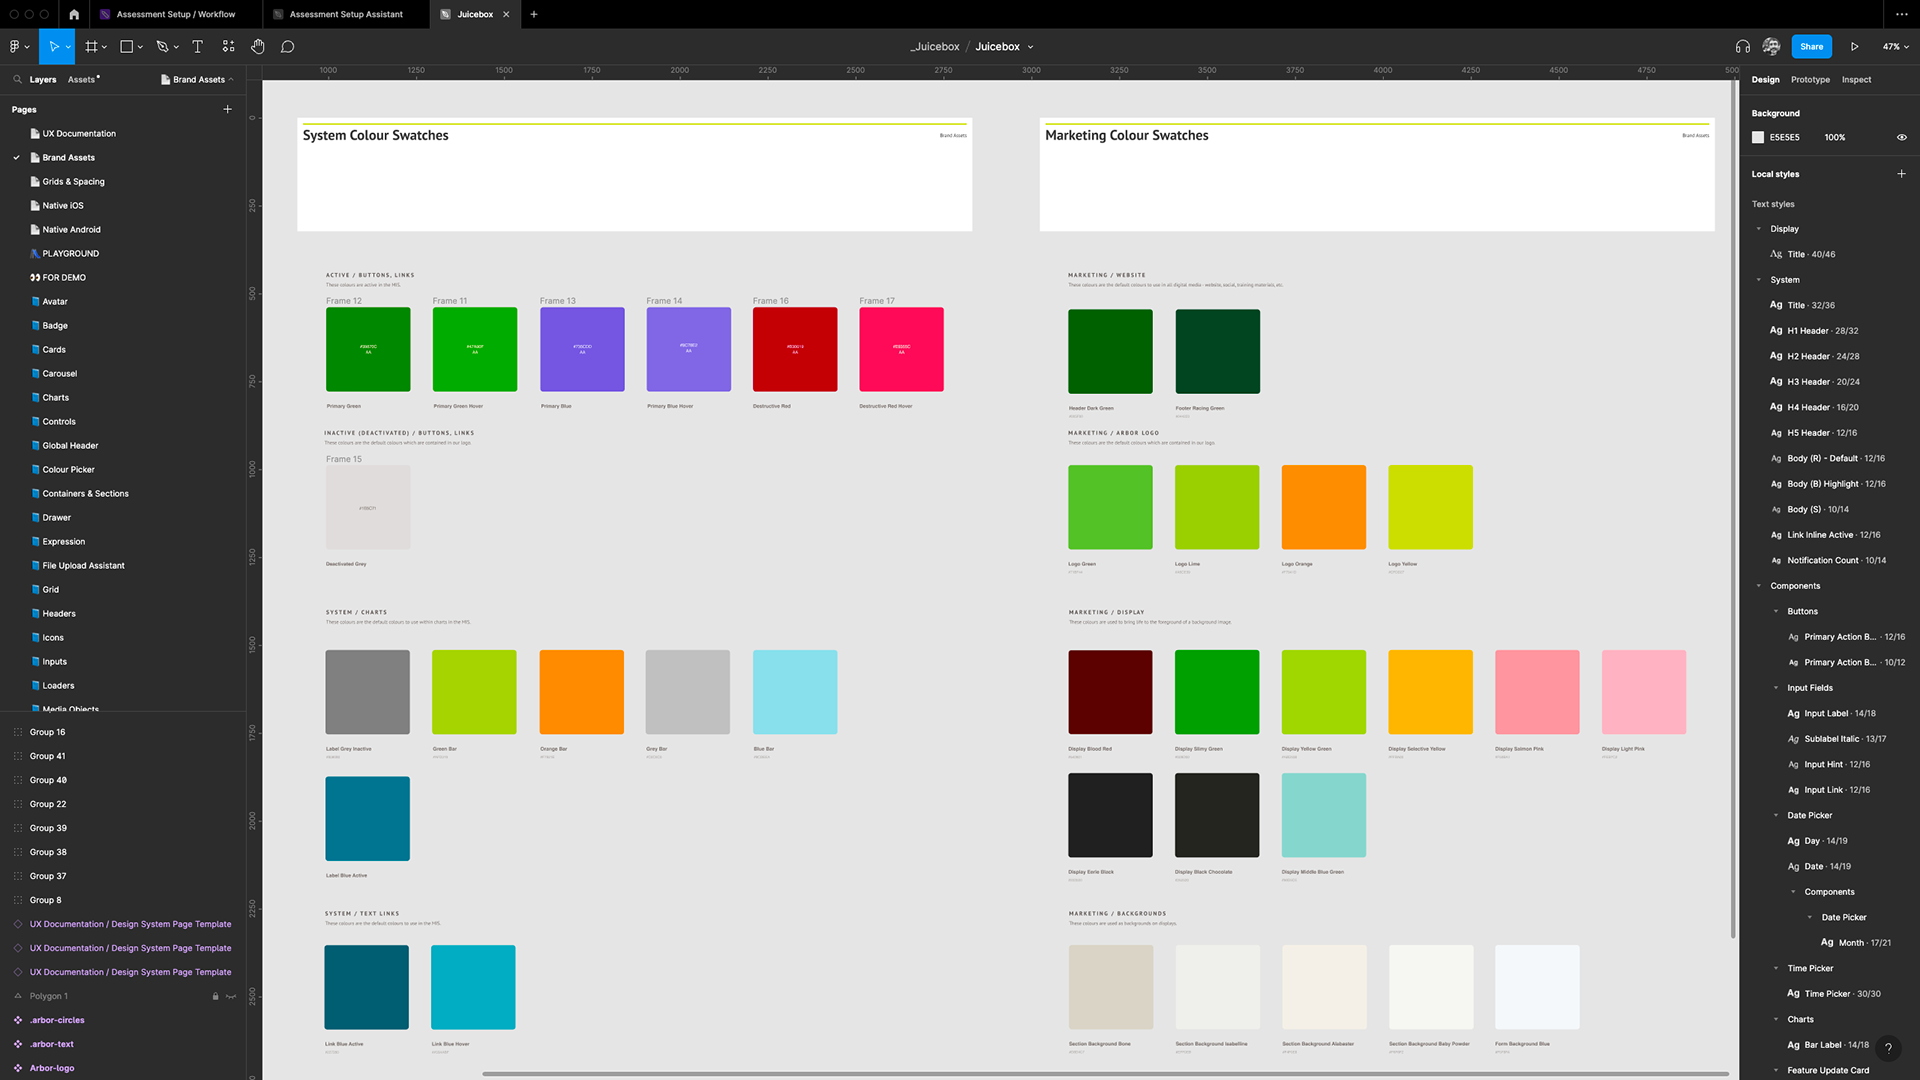
Task: Open the Move tool options arrow
Action: coord(68,47)
